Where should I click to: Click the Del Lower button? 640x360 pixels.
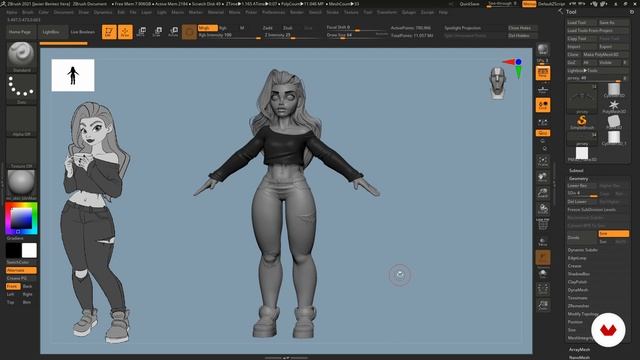(x=582, y=202)
